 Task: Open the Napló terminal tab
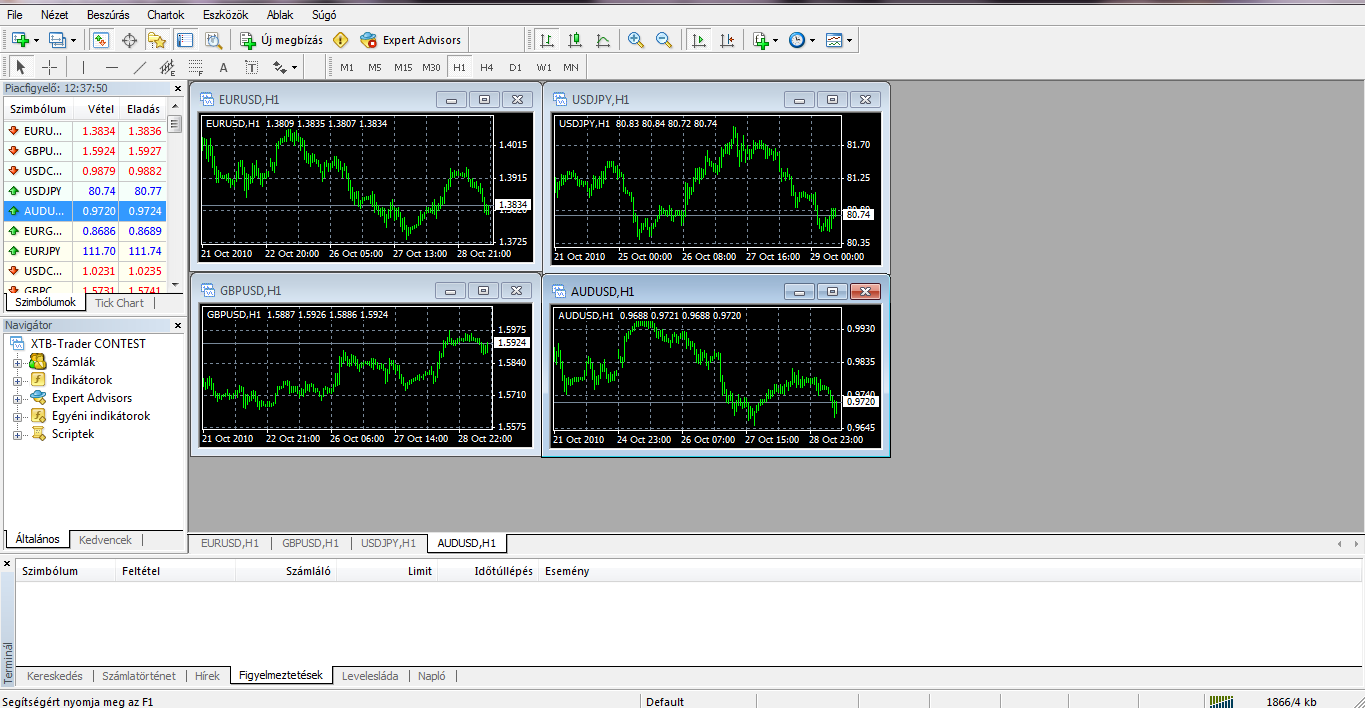(x=432, y=676)
